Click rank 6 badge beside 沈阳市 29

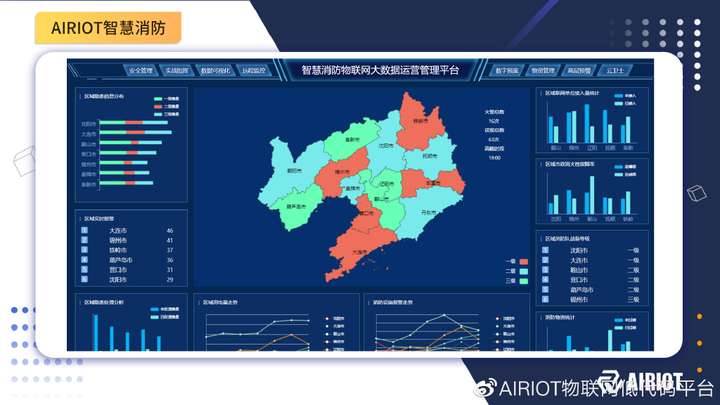coord(84,279)
